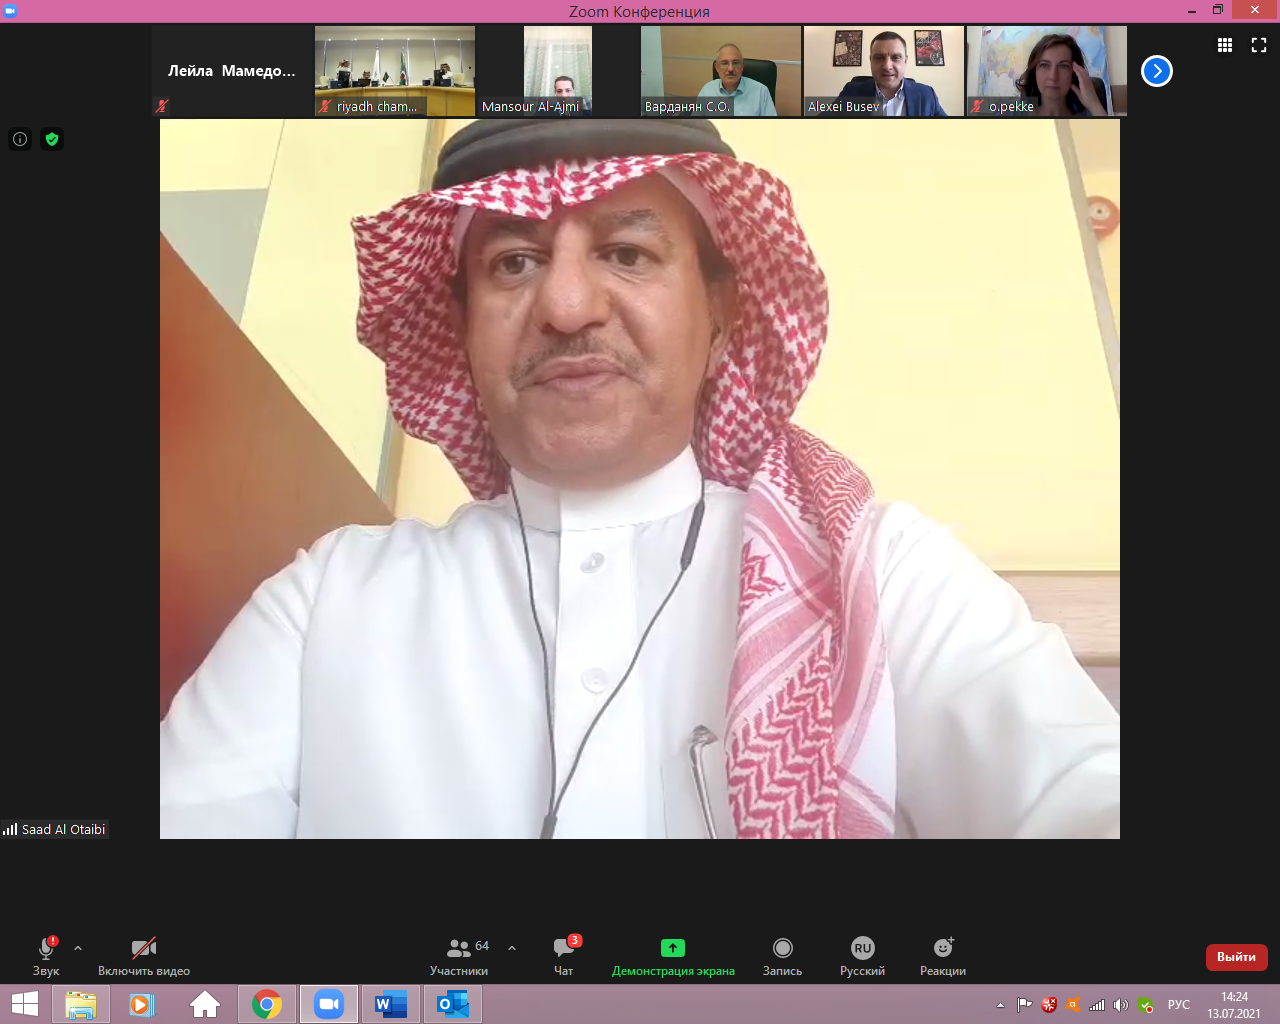Leave the meeting with Выйти button
Image resolution: width=1280 pixels, height=1024 pixels.
pos(1236,957)
